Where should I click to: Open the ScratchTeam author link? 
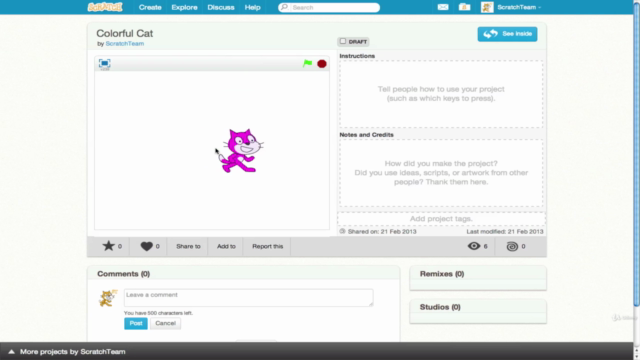point(124,44)
